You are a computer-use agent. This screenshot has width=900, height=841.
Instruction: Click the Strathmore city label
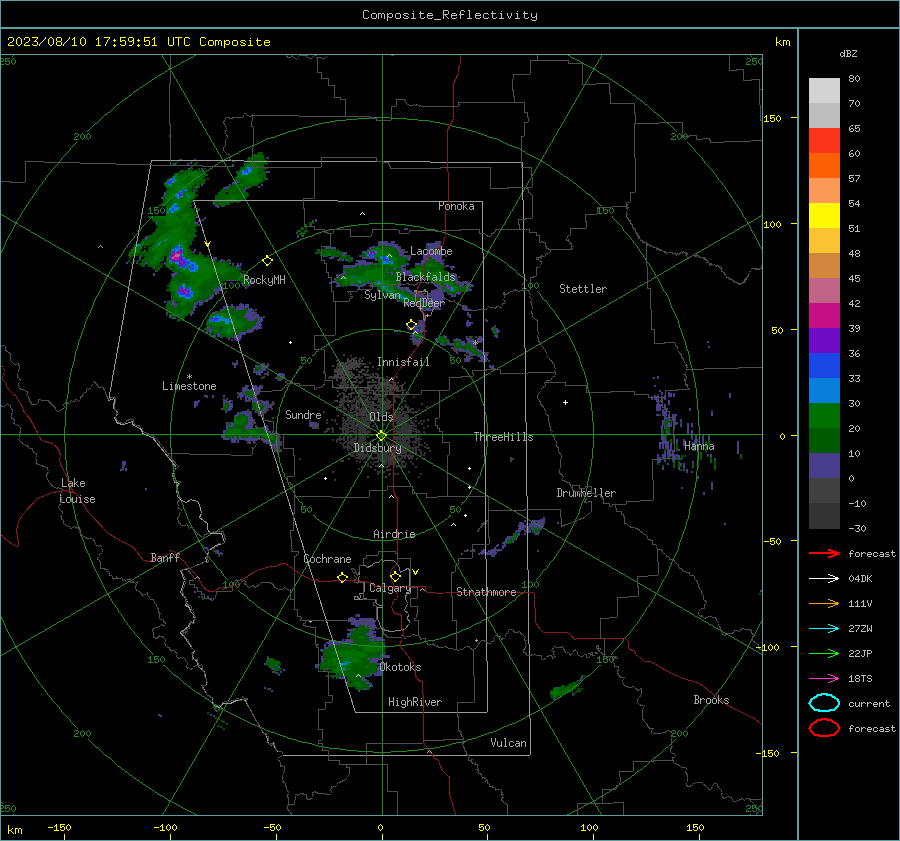486,592
